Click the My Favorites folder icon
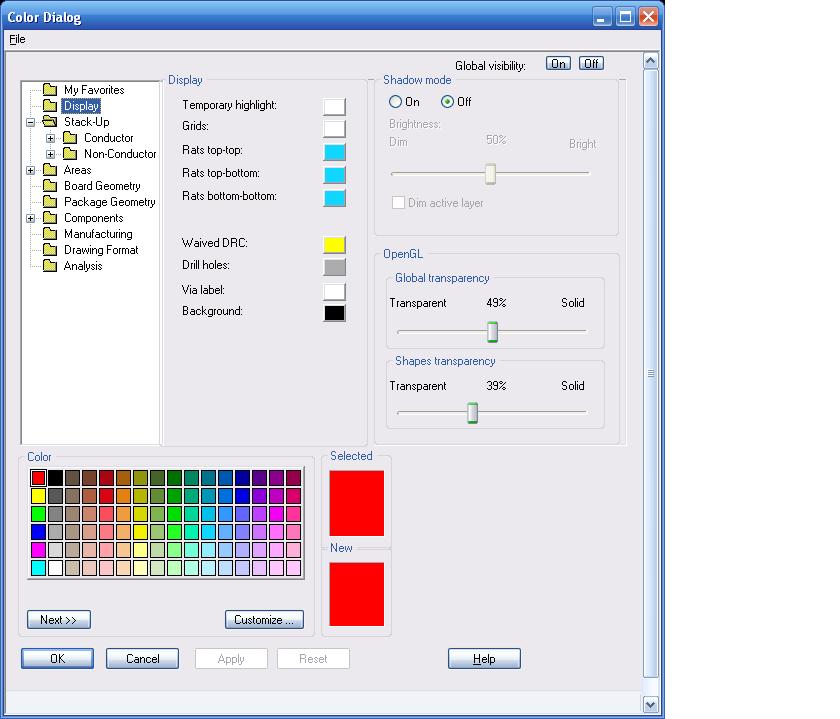 50,90
